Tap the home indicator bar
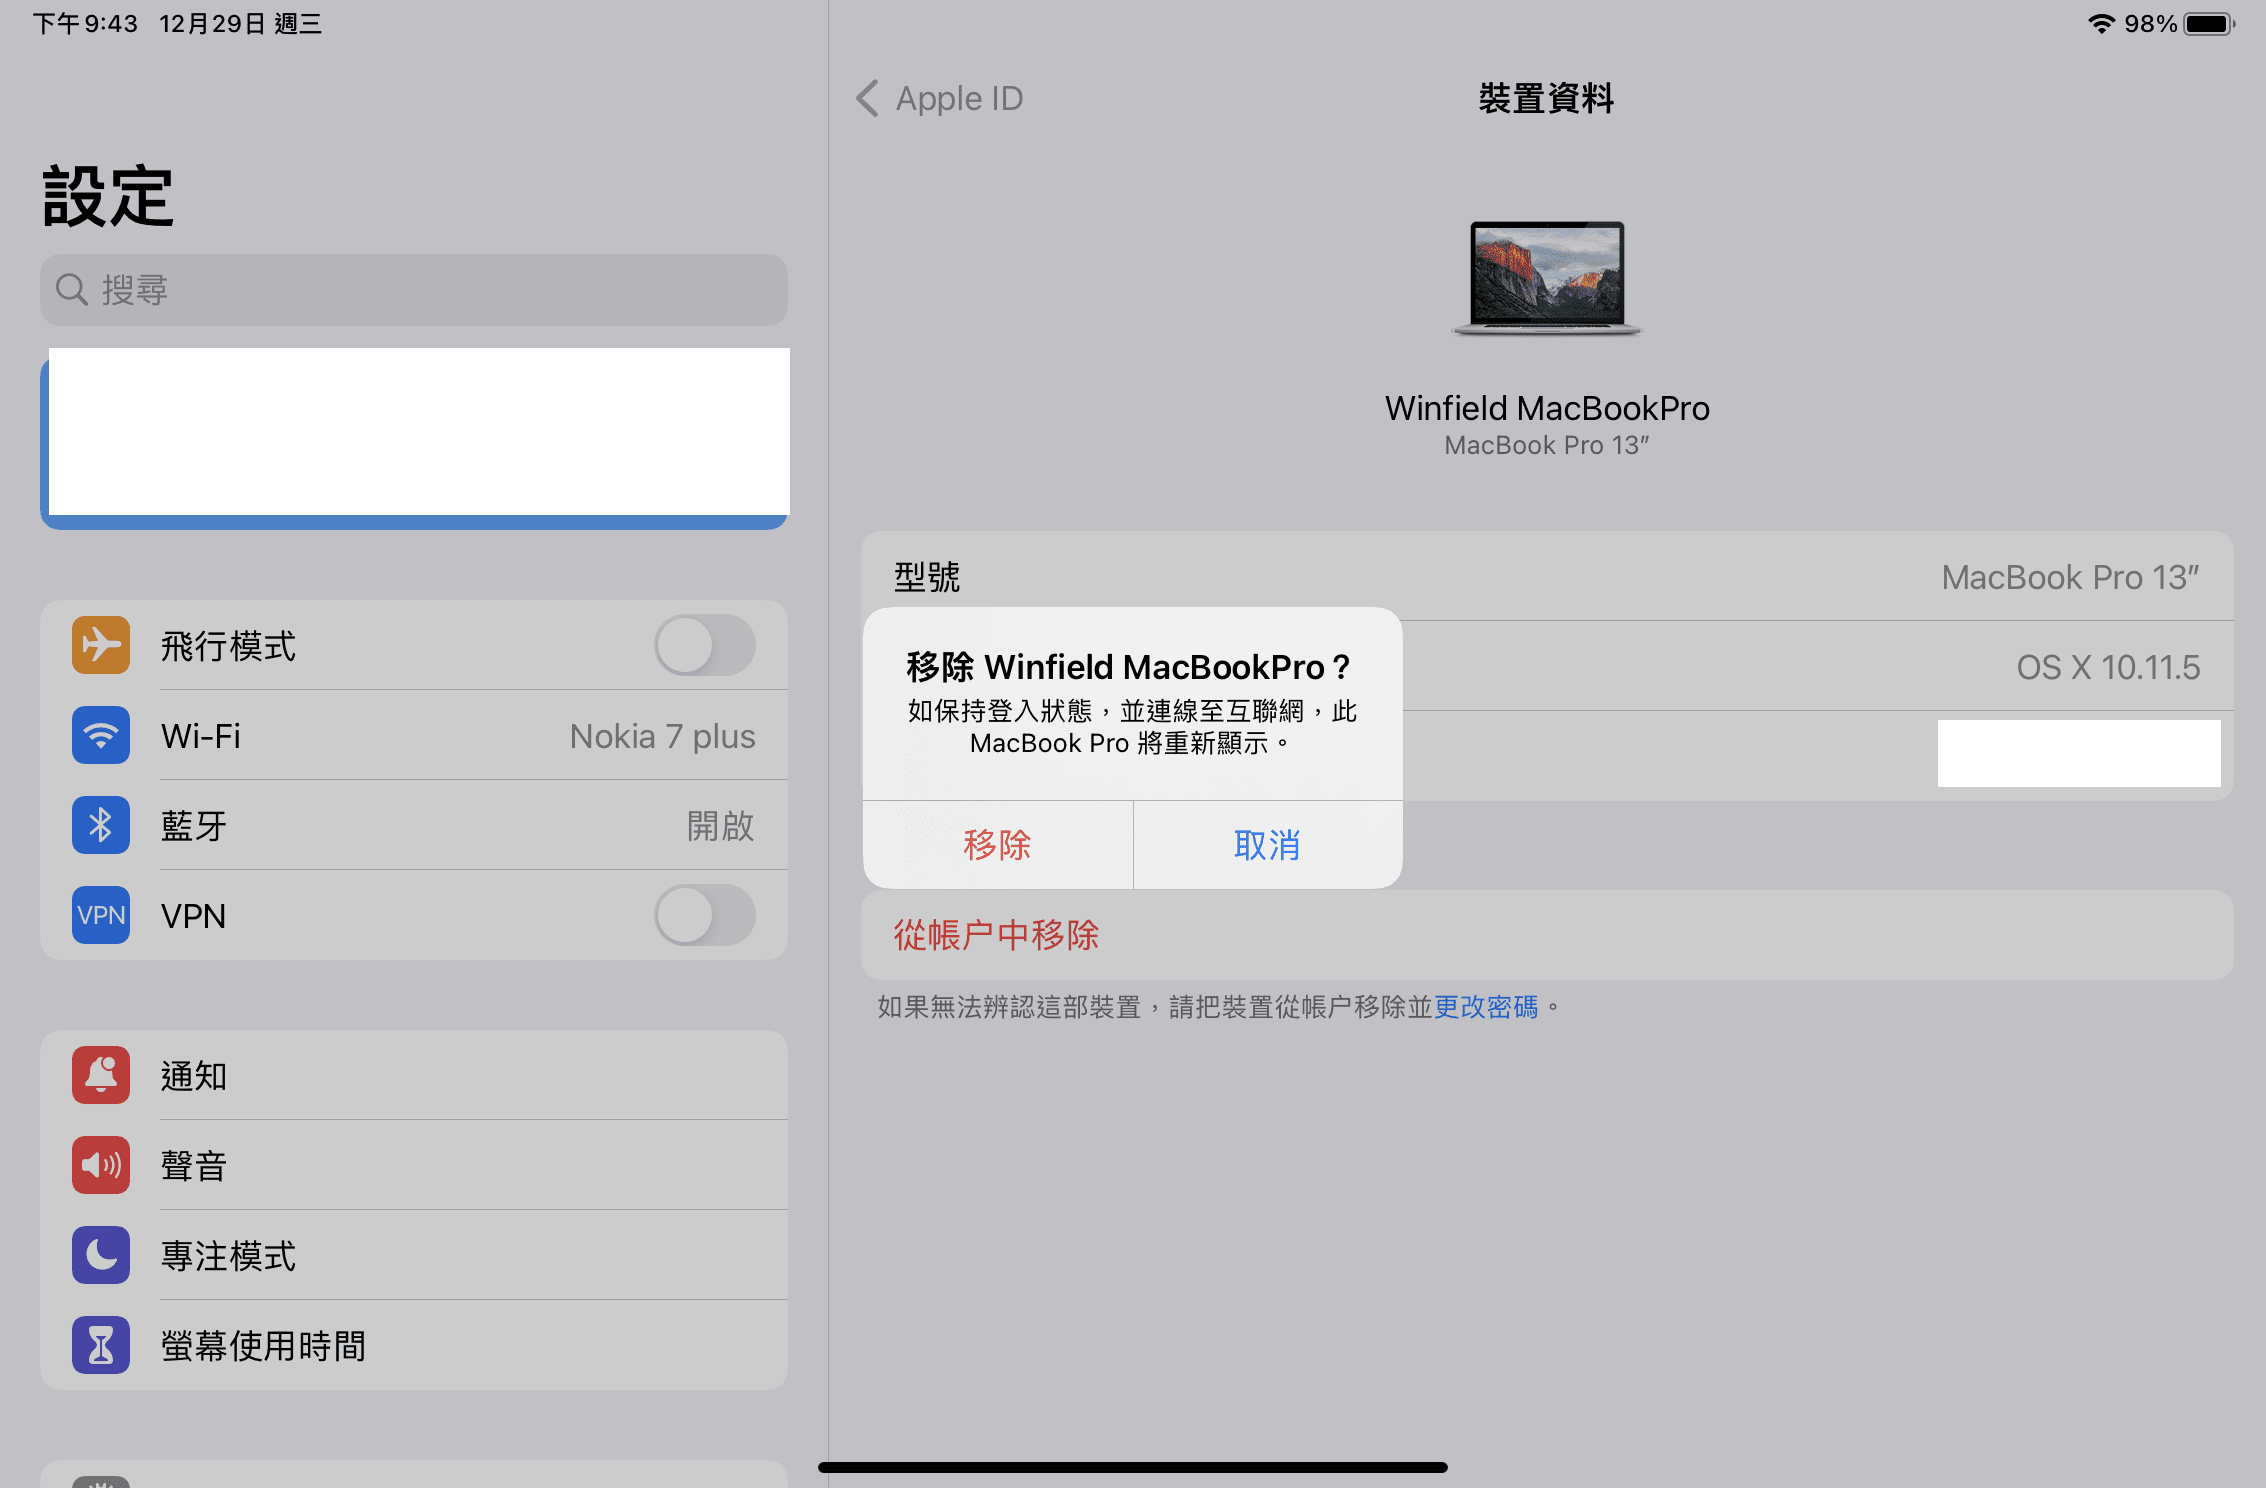 (1133, 1467)
